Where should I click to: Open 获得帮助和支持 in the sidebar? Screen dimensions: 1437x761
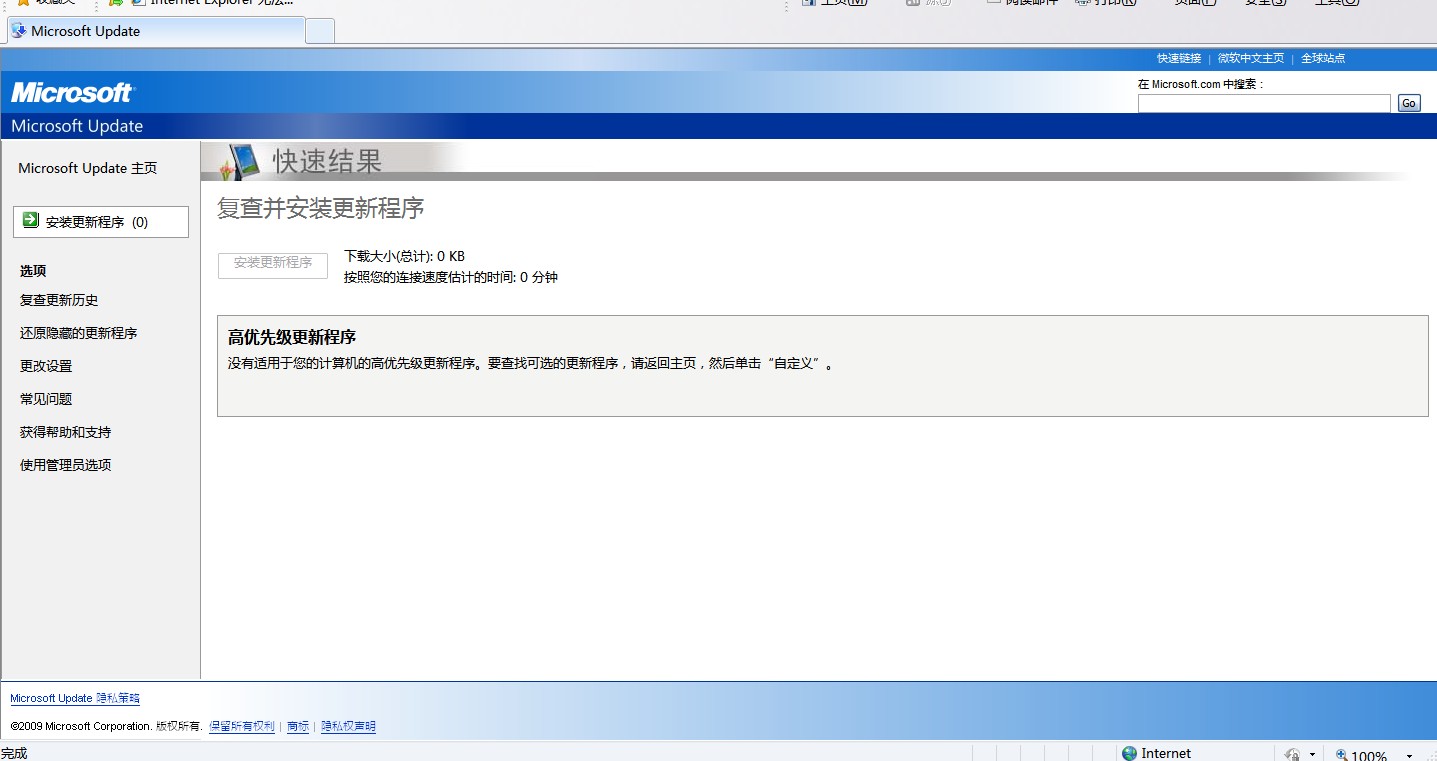point(66,432)
